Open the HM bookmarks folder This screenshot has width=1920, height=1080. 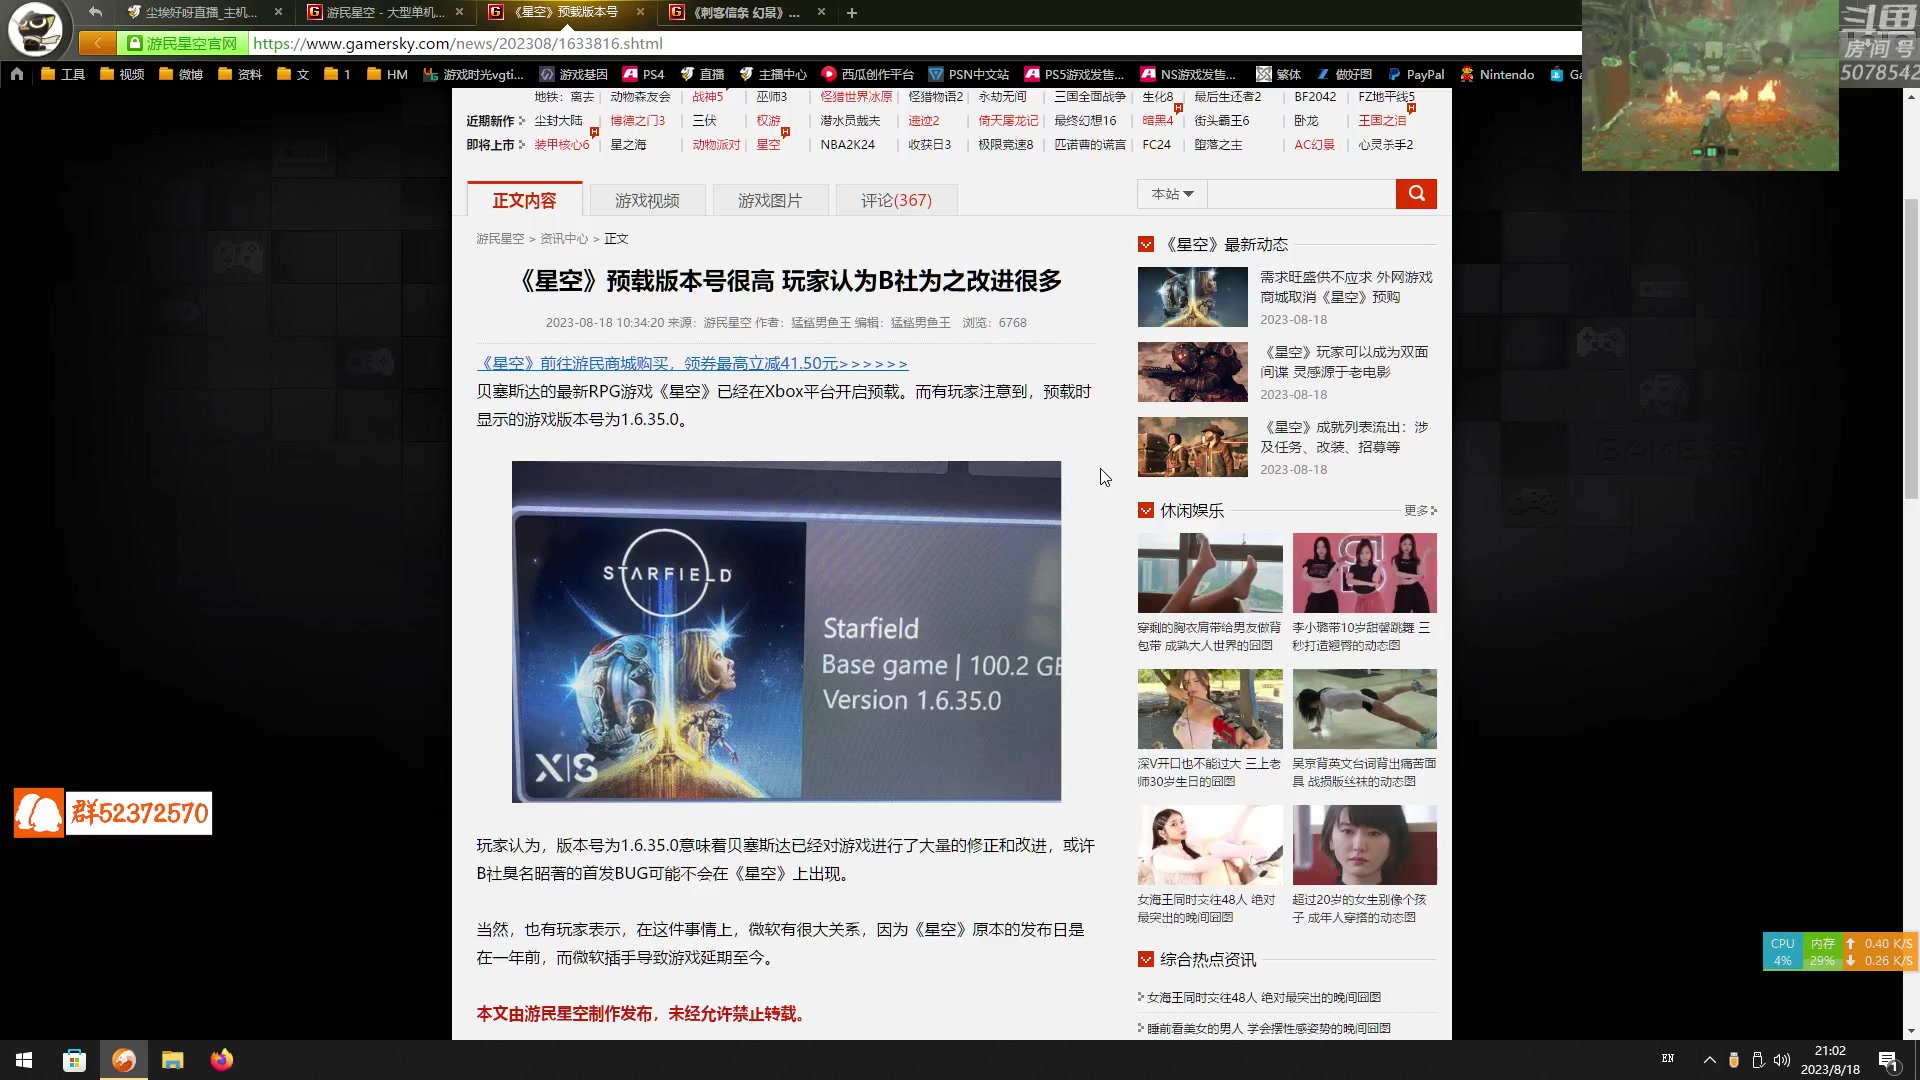387,74
